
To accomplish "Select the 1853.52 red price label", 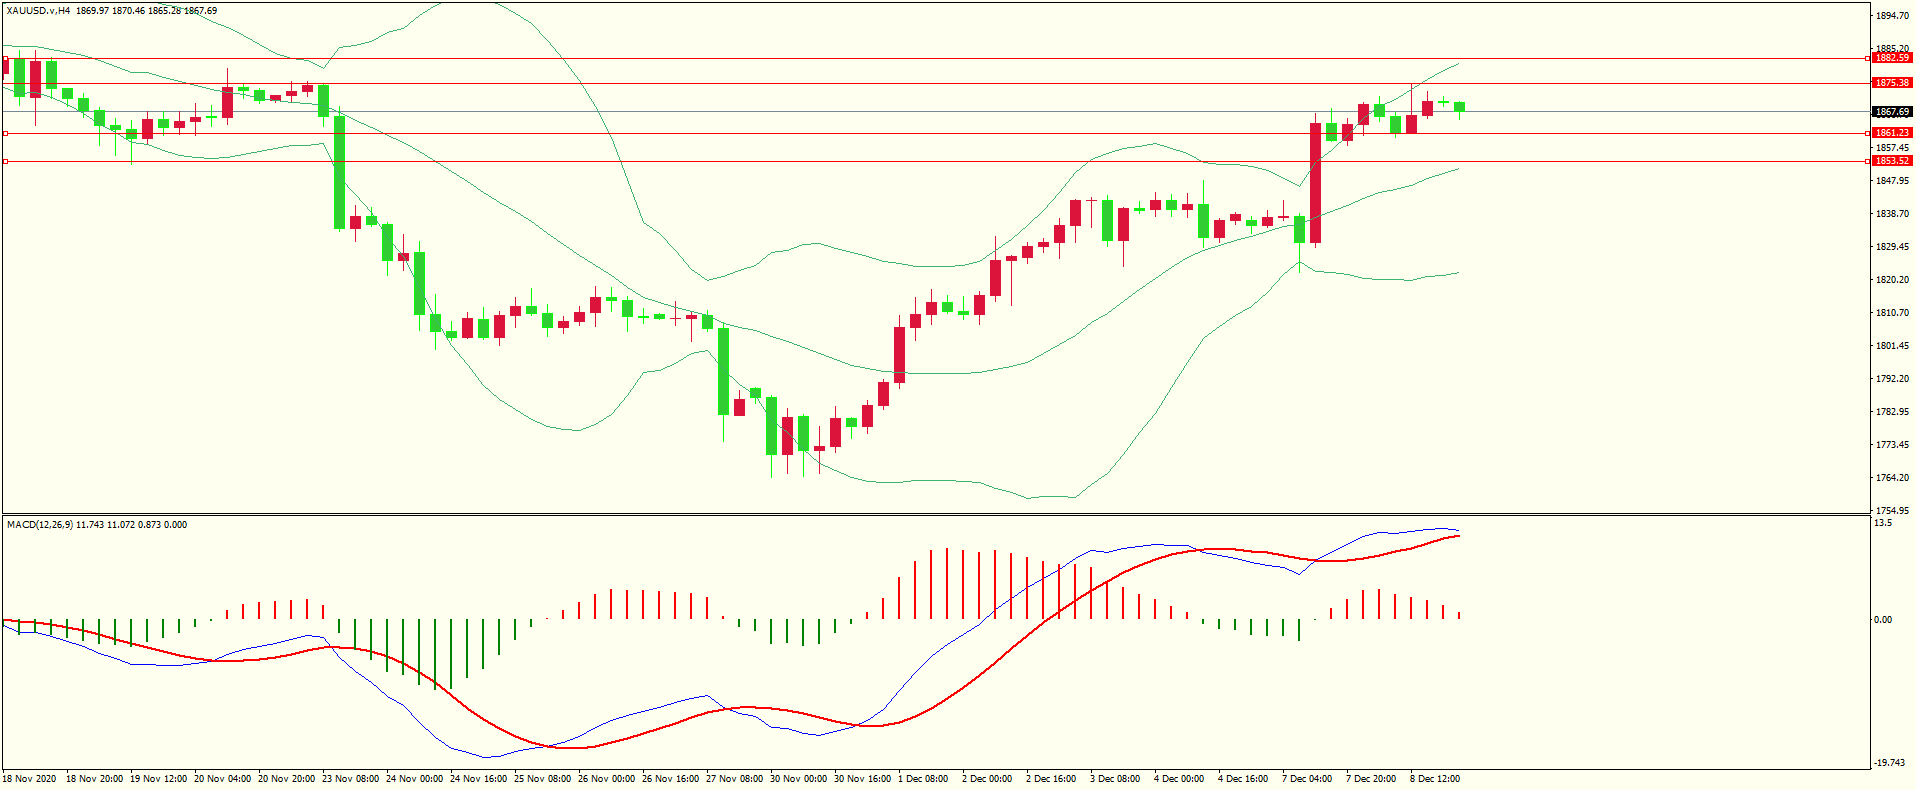I will pyautogui.click(x=1891, y=161).
